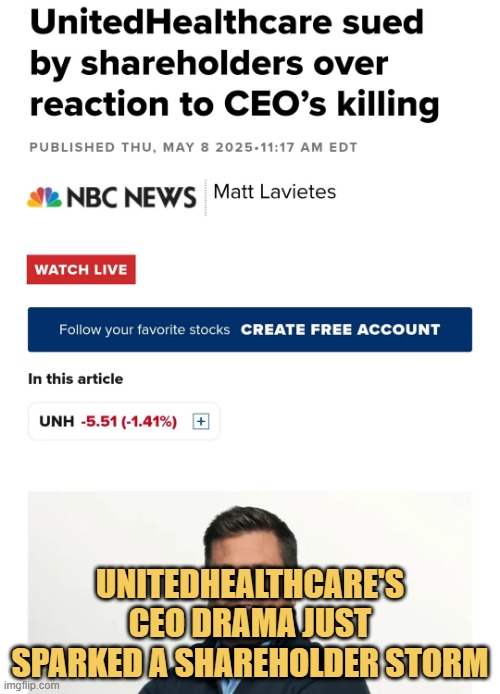
Task: Add UNH to watchlist with plus icon
Action: coord(201,421)
